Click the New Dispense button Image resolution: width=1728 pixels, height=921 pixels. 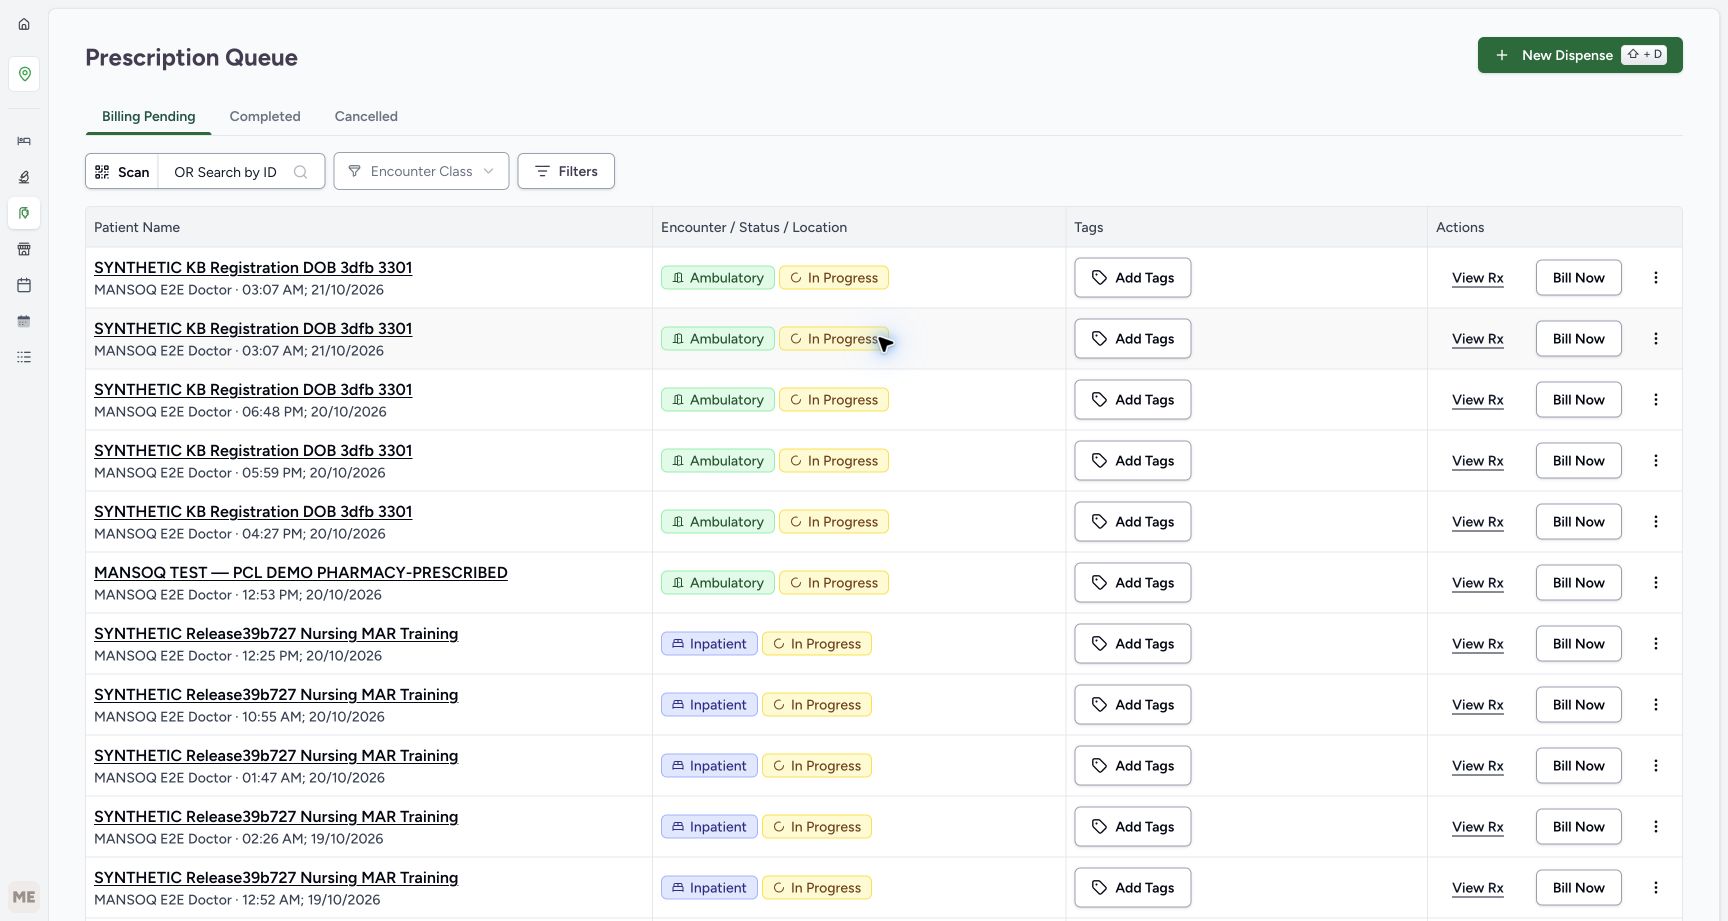[1580, 55]
